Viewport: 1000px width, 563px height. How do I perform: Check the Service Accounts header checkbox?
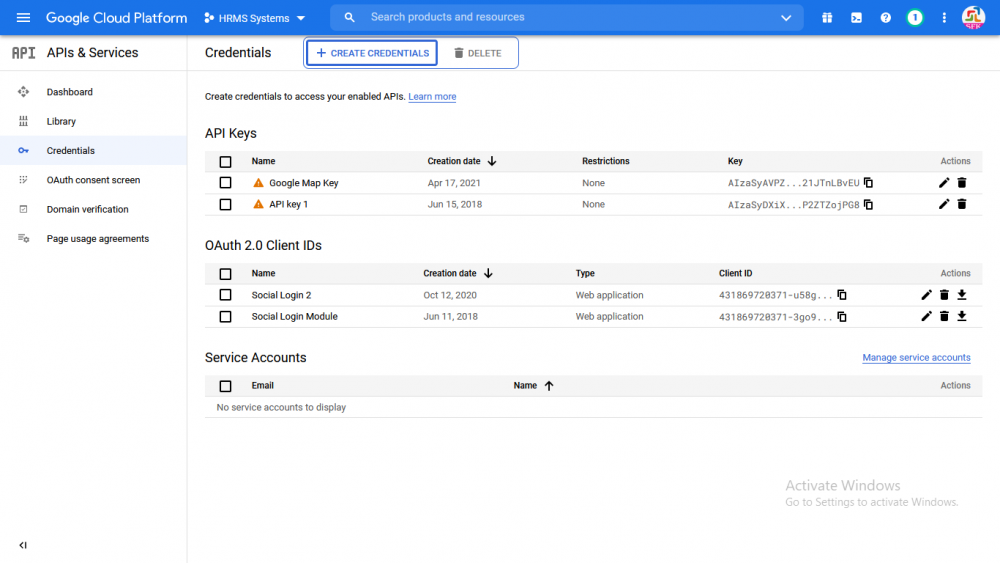click(x=225, y=386)
